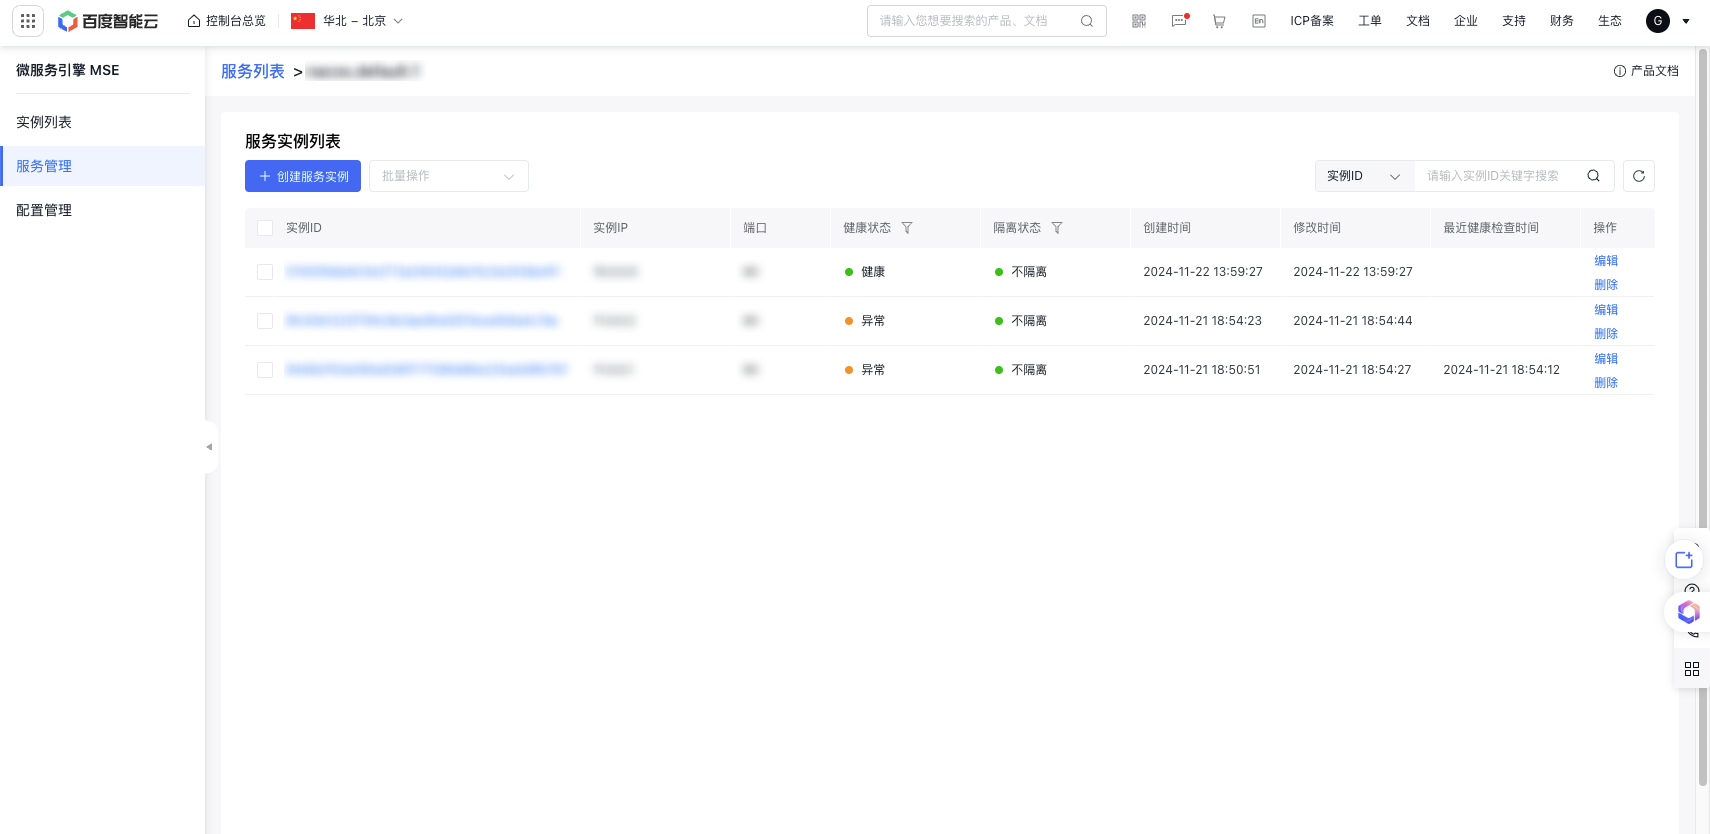Viewport: 1710px width, 834px height.
Task: Open 产品文档 link
Action: click(1646, 71)
